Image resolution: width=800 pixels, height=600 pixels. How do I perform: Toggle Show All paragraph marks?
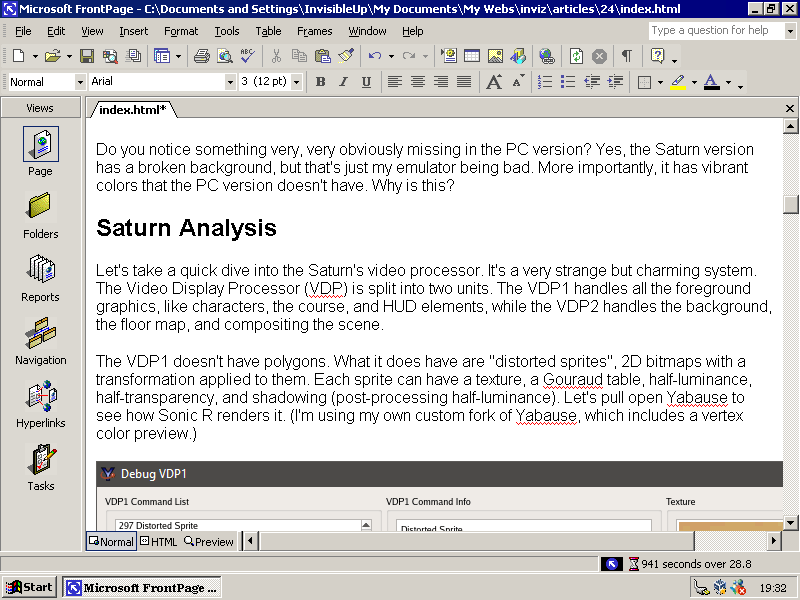coord(627,56)
